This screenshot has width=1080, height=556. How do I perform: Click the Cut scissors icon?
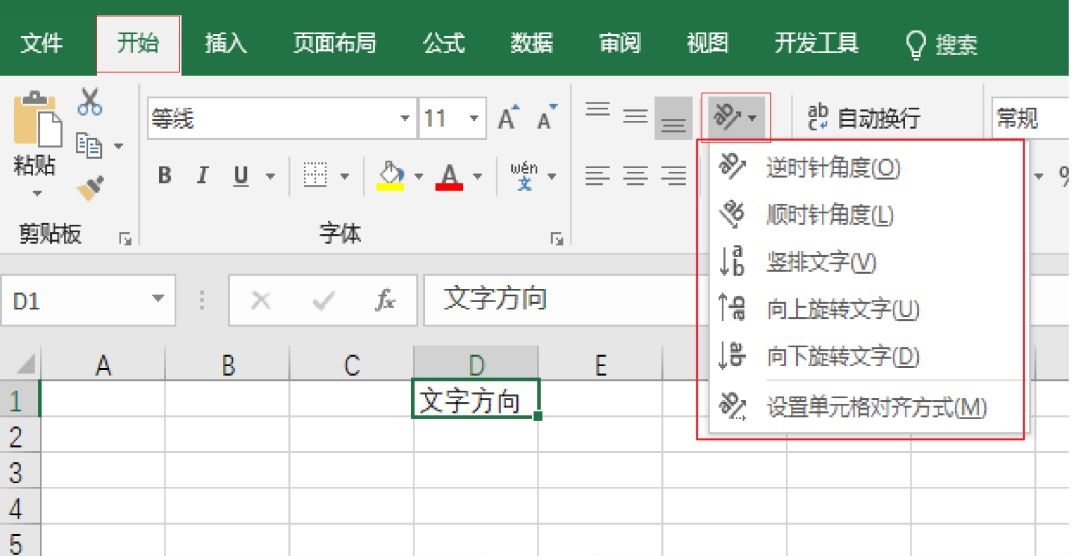pyautogui.click(x=90, y=102)
